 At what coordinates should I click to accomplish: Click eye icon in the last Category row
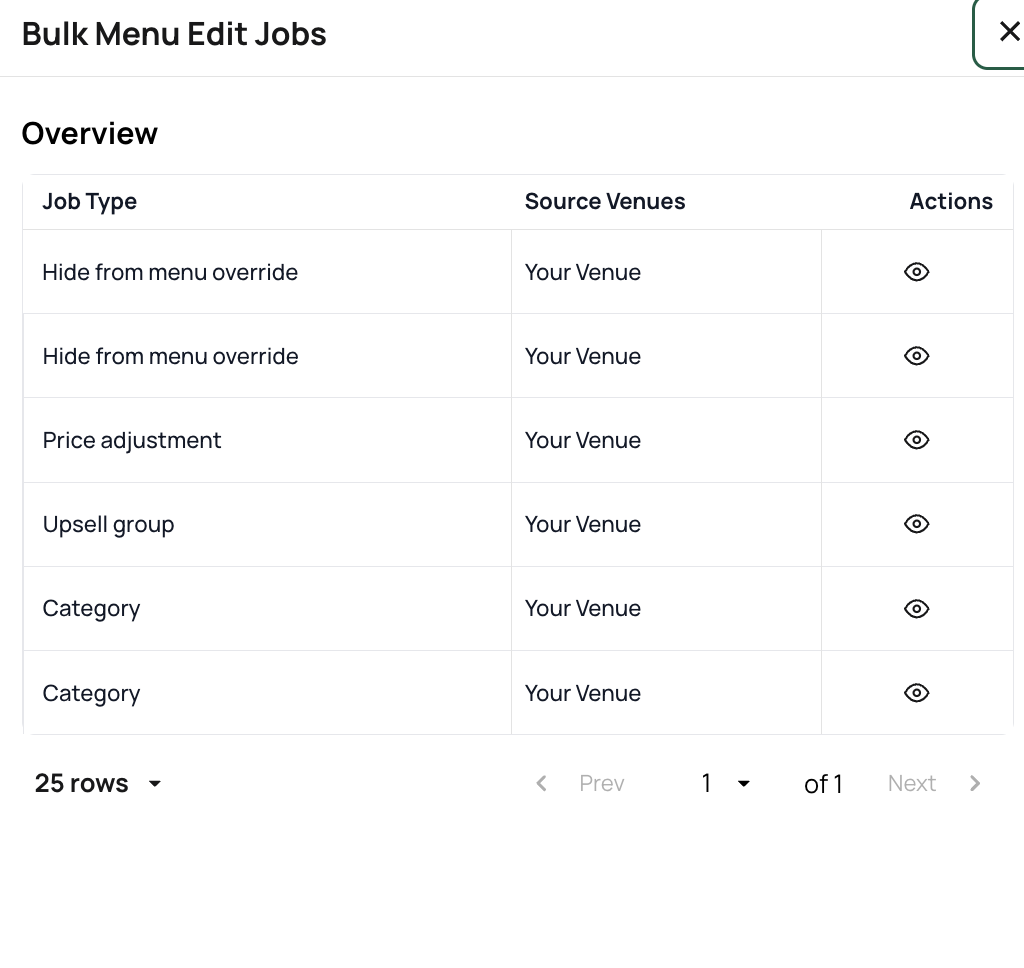coord(916,693)
